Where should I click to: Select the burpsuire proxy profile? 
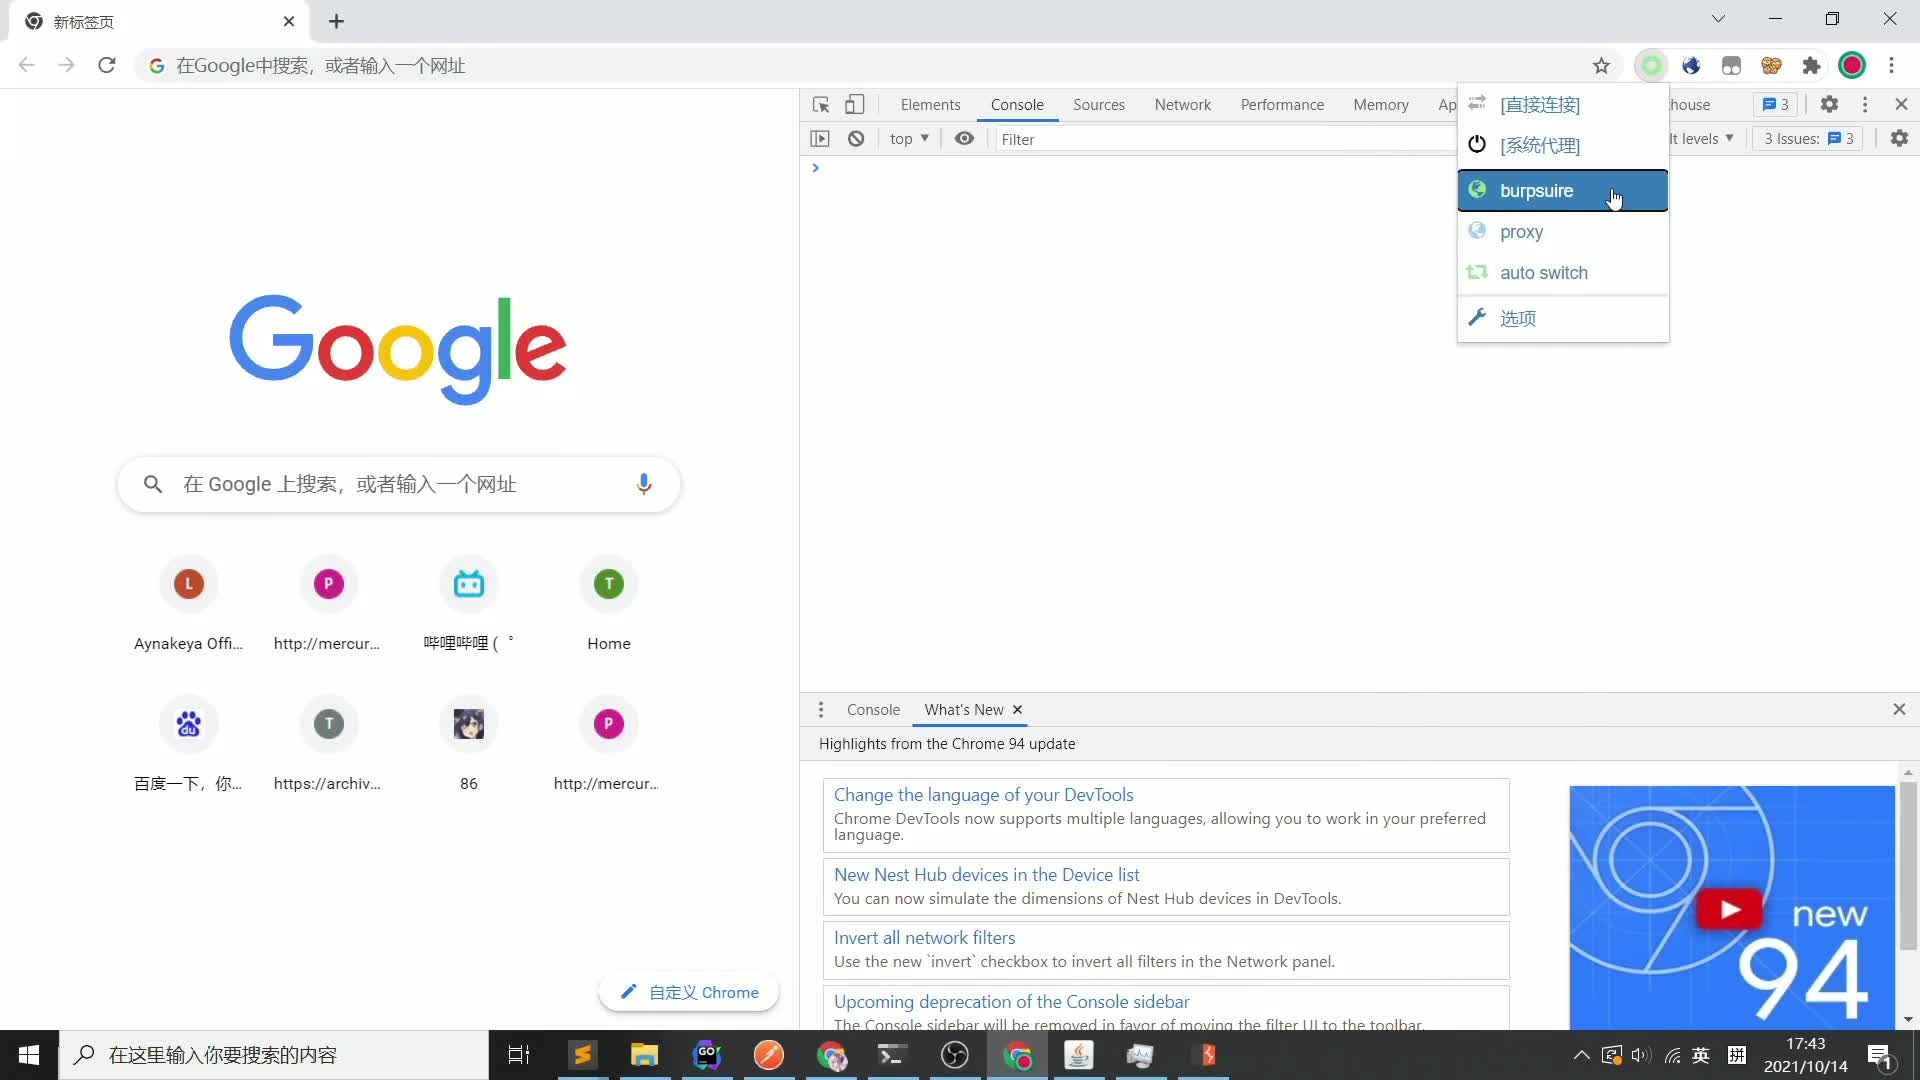pos(1562,191)
